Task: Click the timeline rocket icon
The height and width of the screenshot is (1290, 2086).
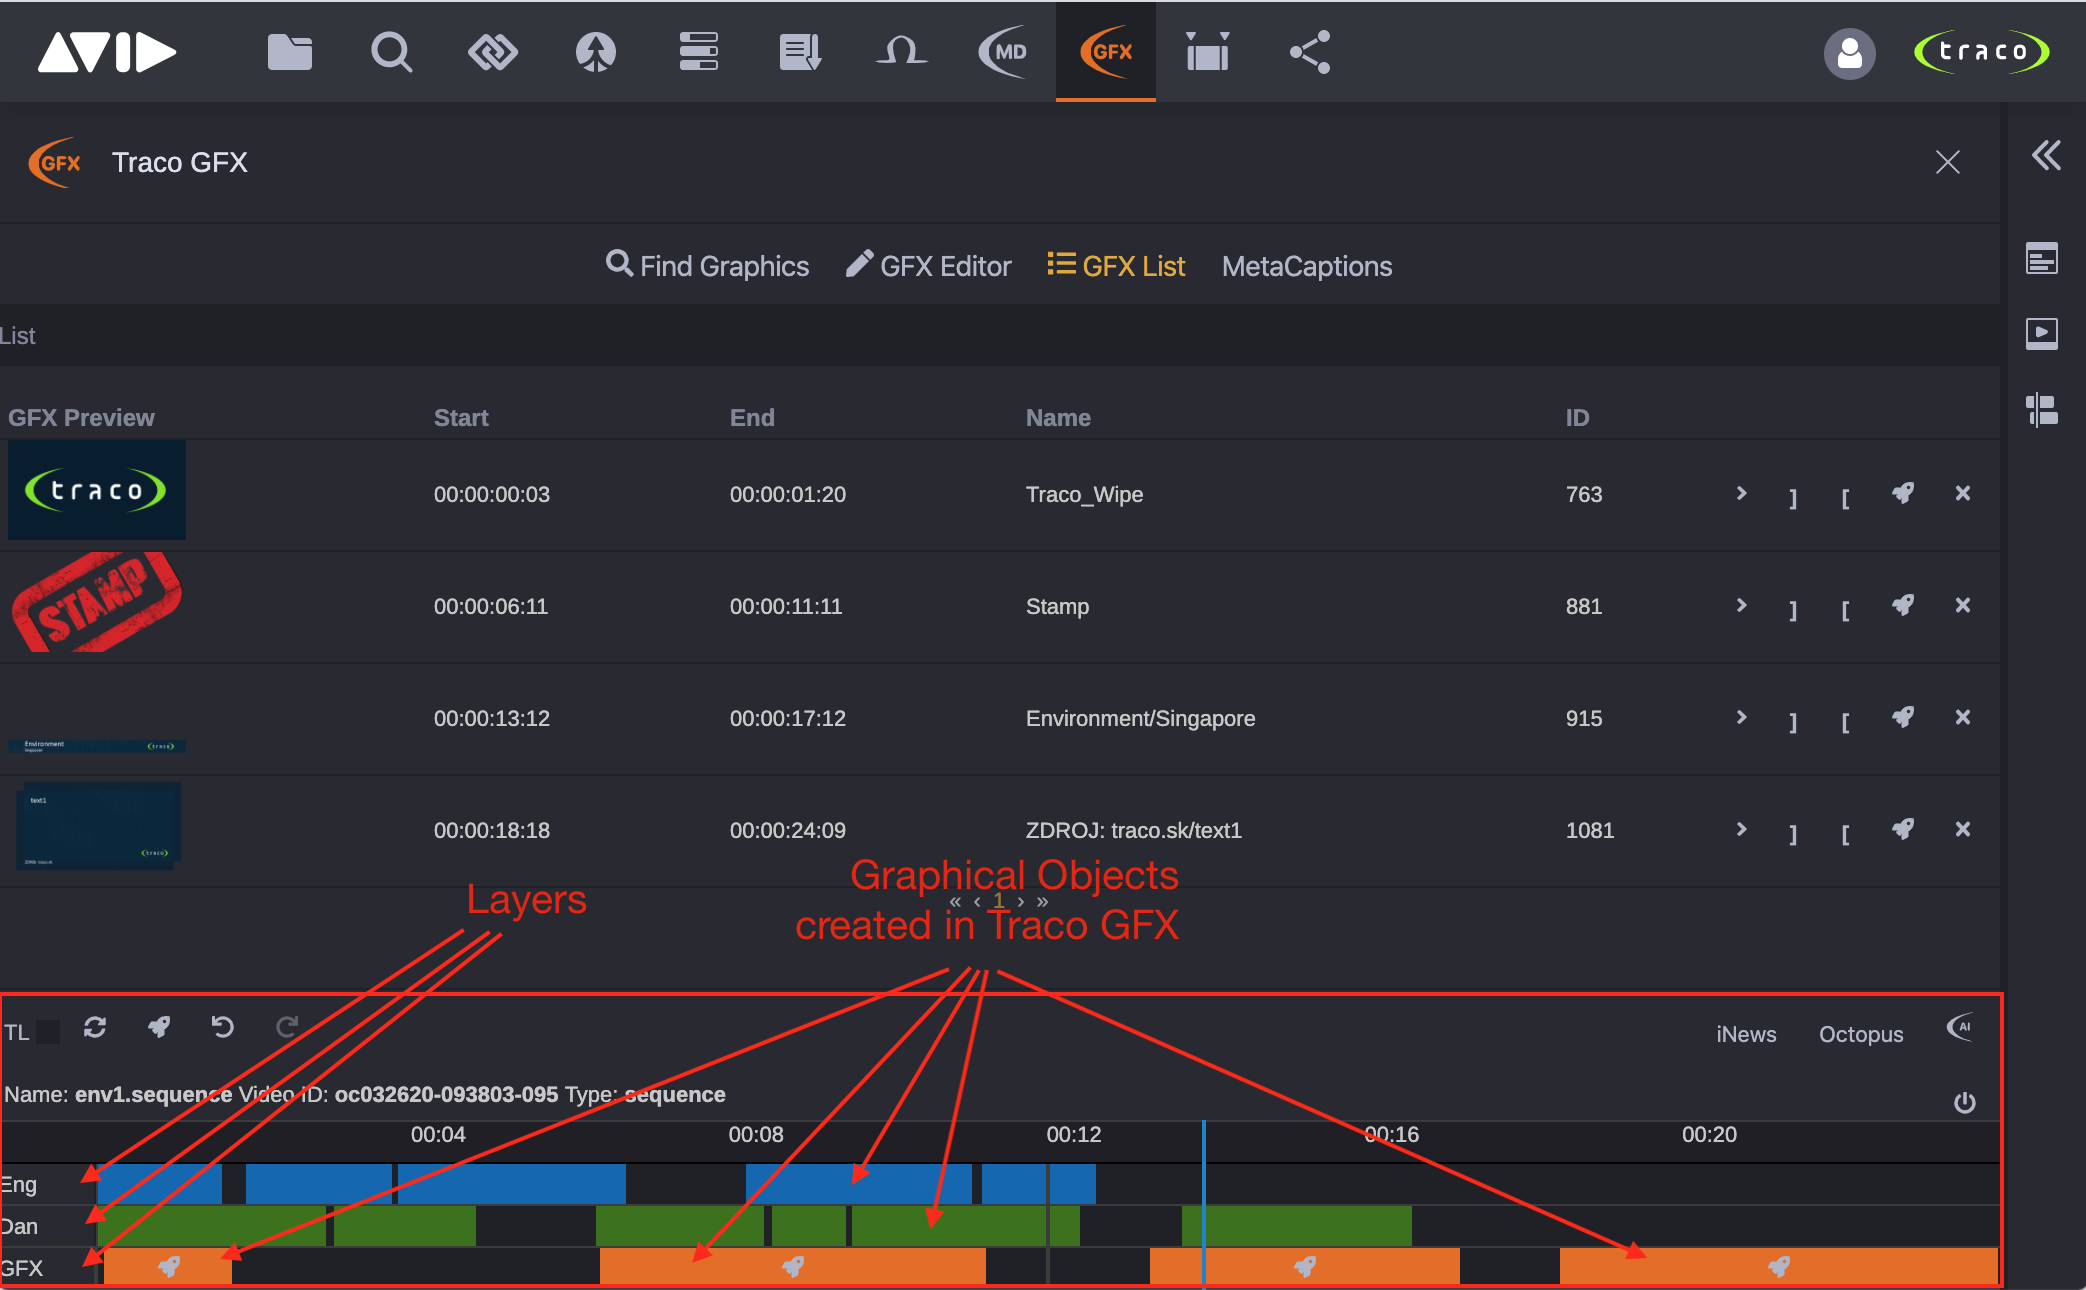Action: coord(159,1027)
